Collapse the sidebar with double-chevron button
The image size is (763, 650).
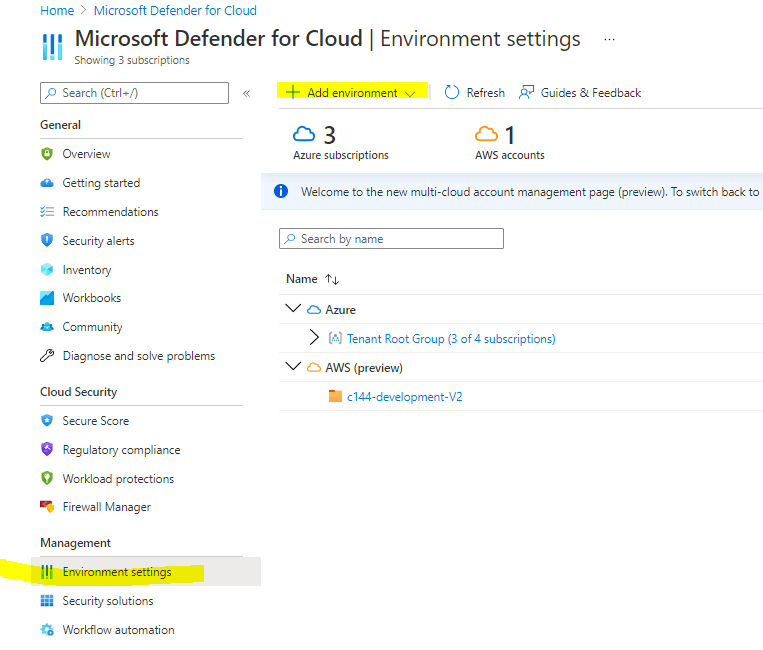click(247, 93)
